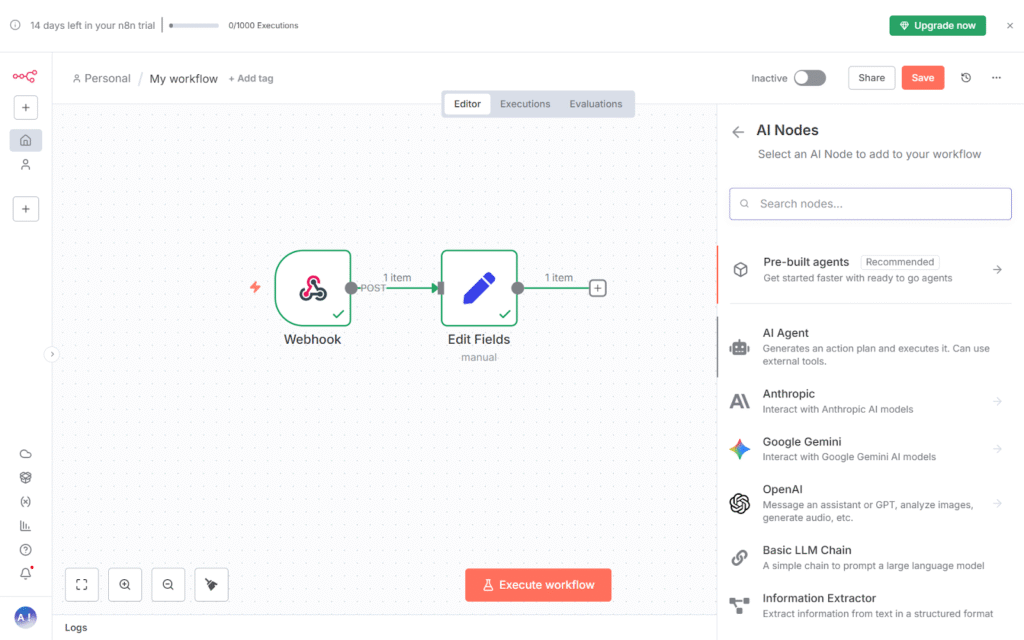This screenshot has height=640, width=1024.
Task: Toggle the Inactive workflow switch on
Action: click(x=810, y=78)
